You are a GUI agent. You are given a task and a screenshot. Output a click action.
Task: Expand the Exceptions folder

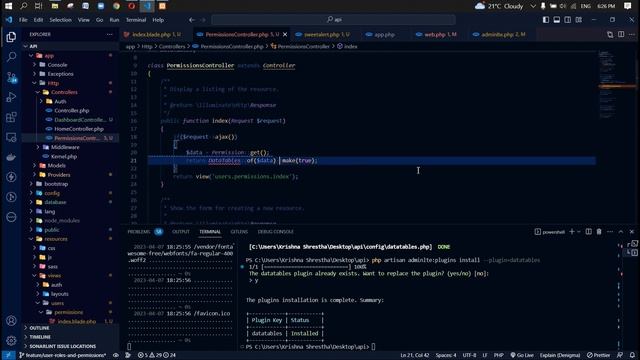click(x=60, y=74)
